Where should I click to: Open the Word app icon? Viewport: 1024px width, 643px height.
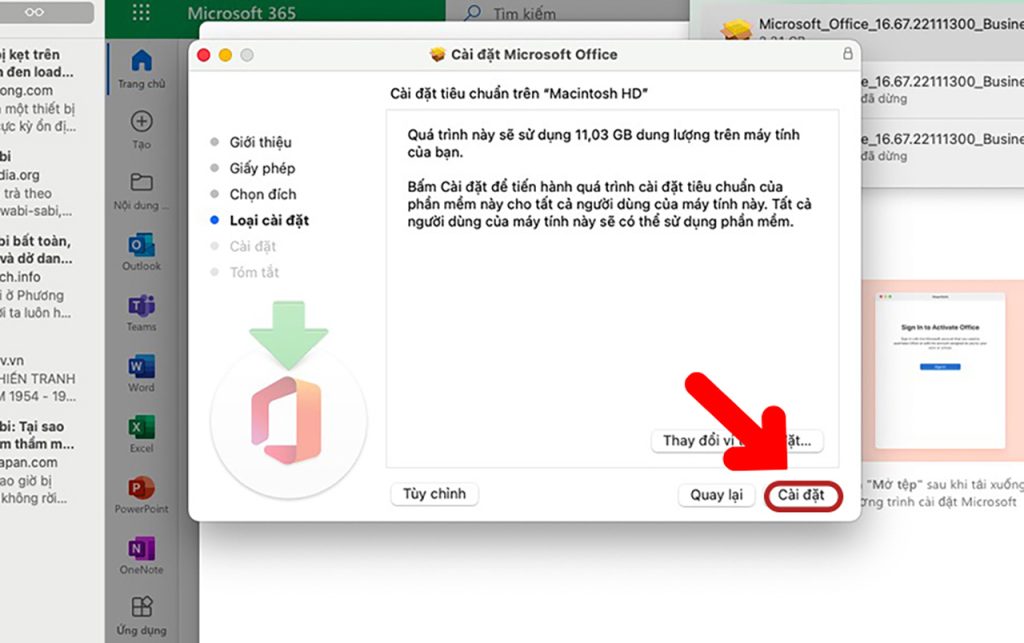pyautogui.click(x=141, y=370)
